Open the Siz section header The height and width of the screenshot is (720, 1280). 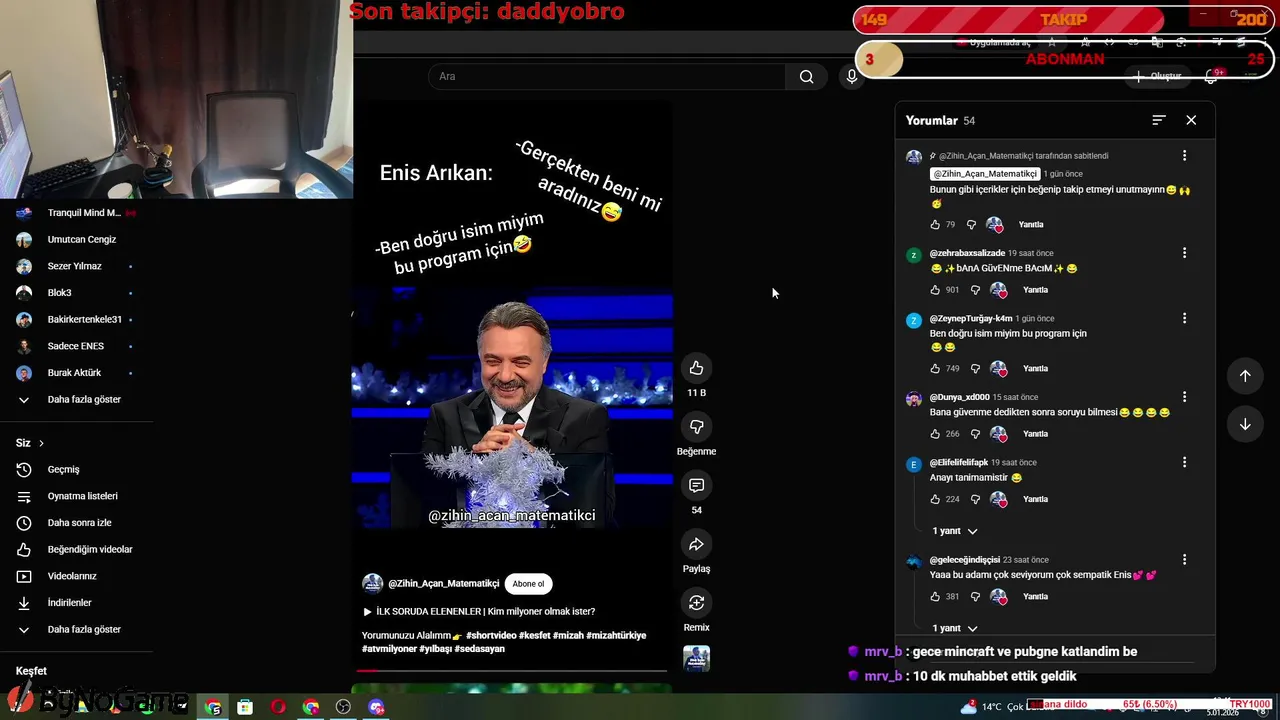pyautogui.click(x=30, y=443)
